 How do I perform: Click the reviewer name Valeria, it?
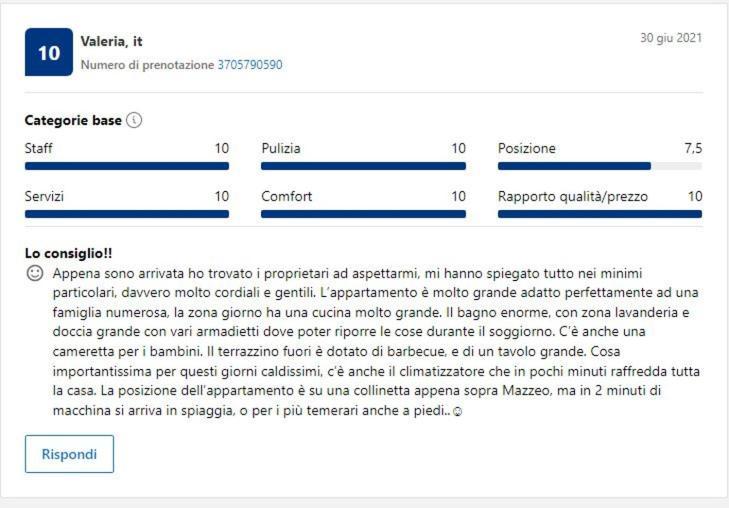(111, 41)
